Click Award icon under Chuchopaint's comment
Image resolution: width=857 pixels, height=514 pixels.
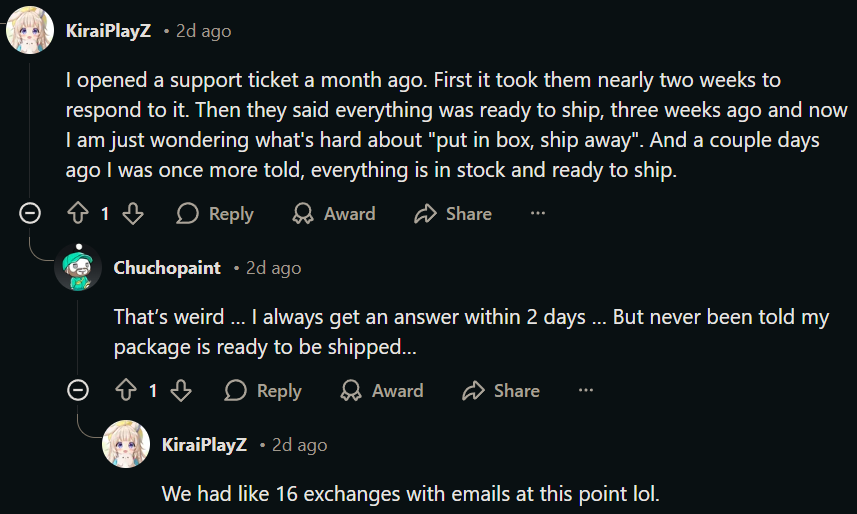click(x=351, y=390)
